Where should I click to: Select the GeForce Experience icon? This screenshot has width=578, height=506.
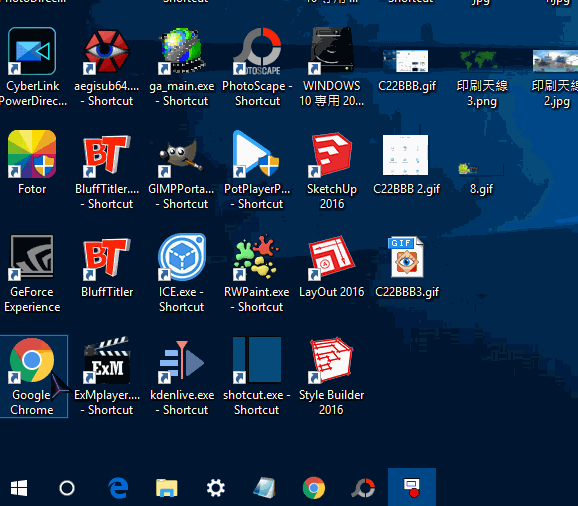[32, 257]
